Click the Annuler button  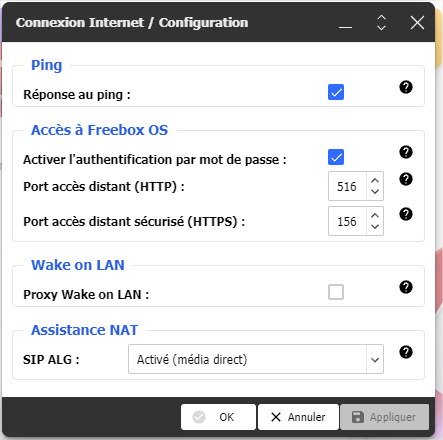[x=298, y=417]
